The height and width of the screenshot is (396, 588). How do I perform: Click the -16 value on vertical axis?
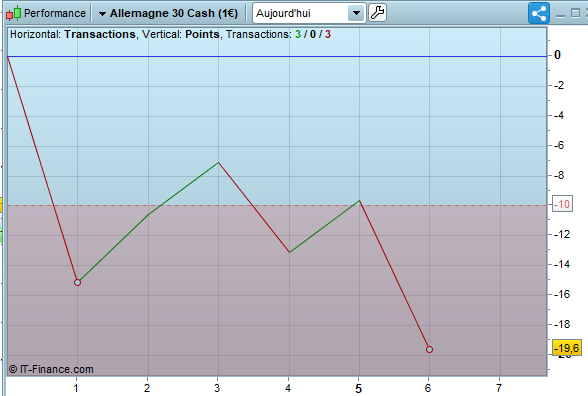tap(562, 294)
